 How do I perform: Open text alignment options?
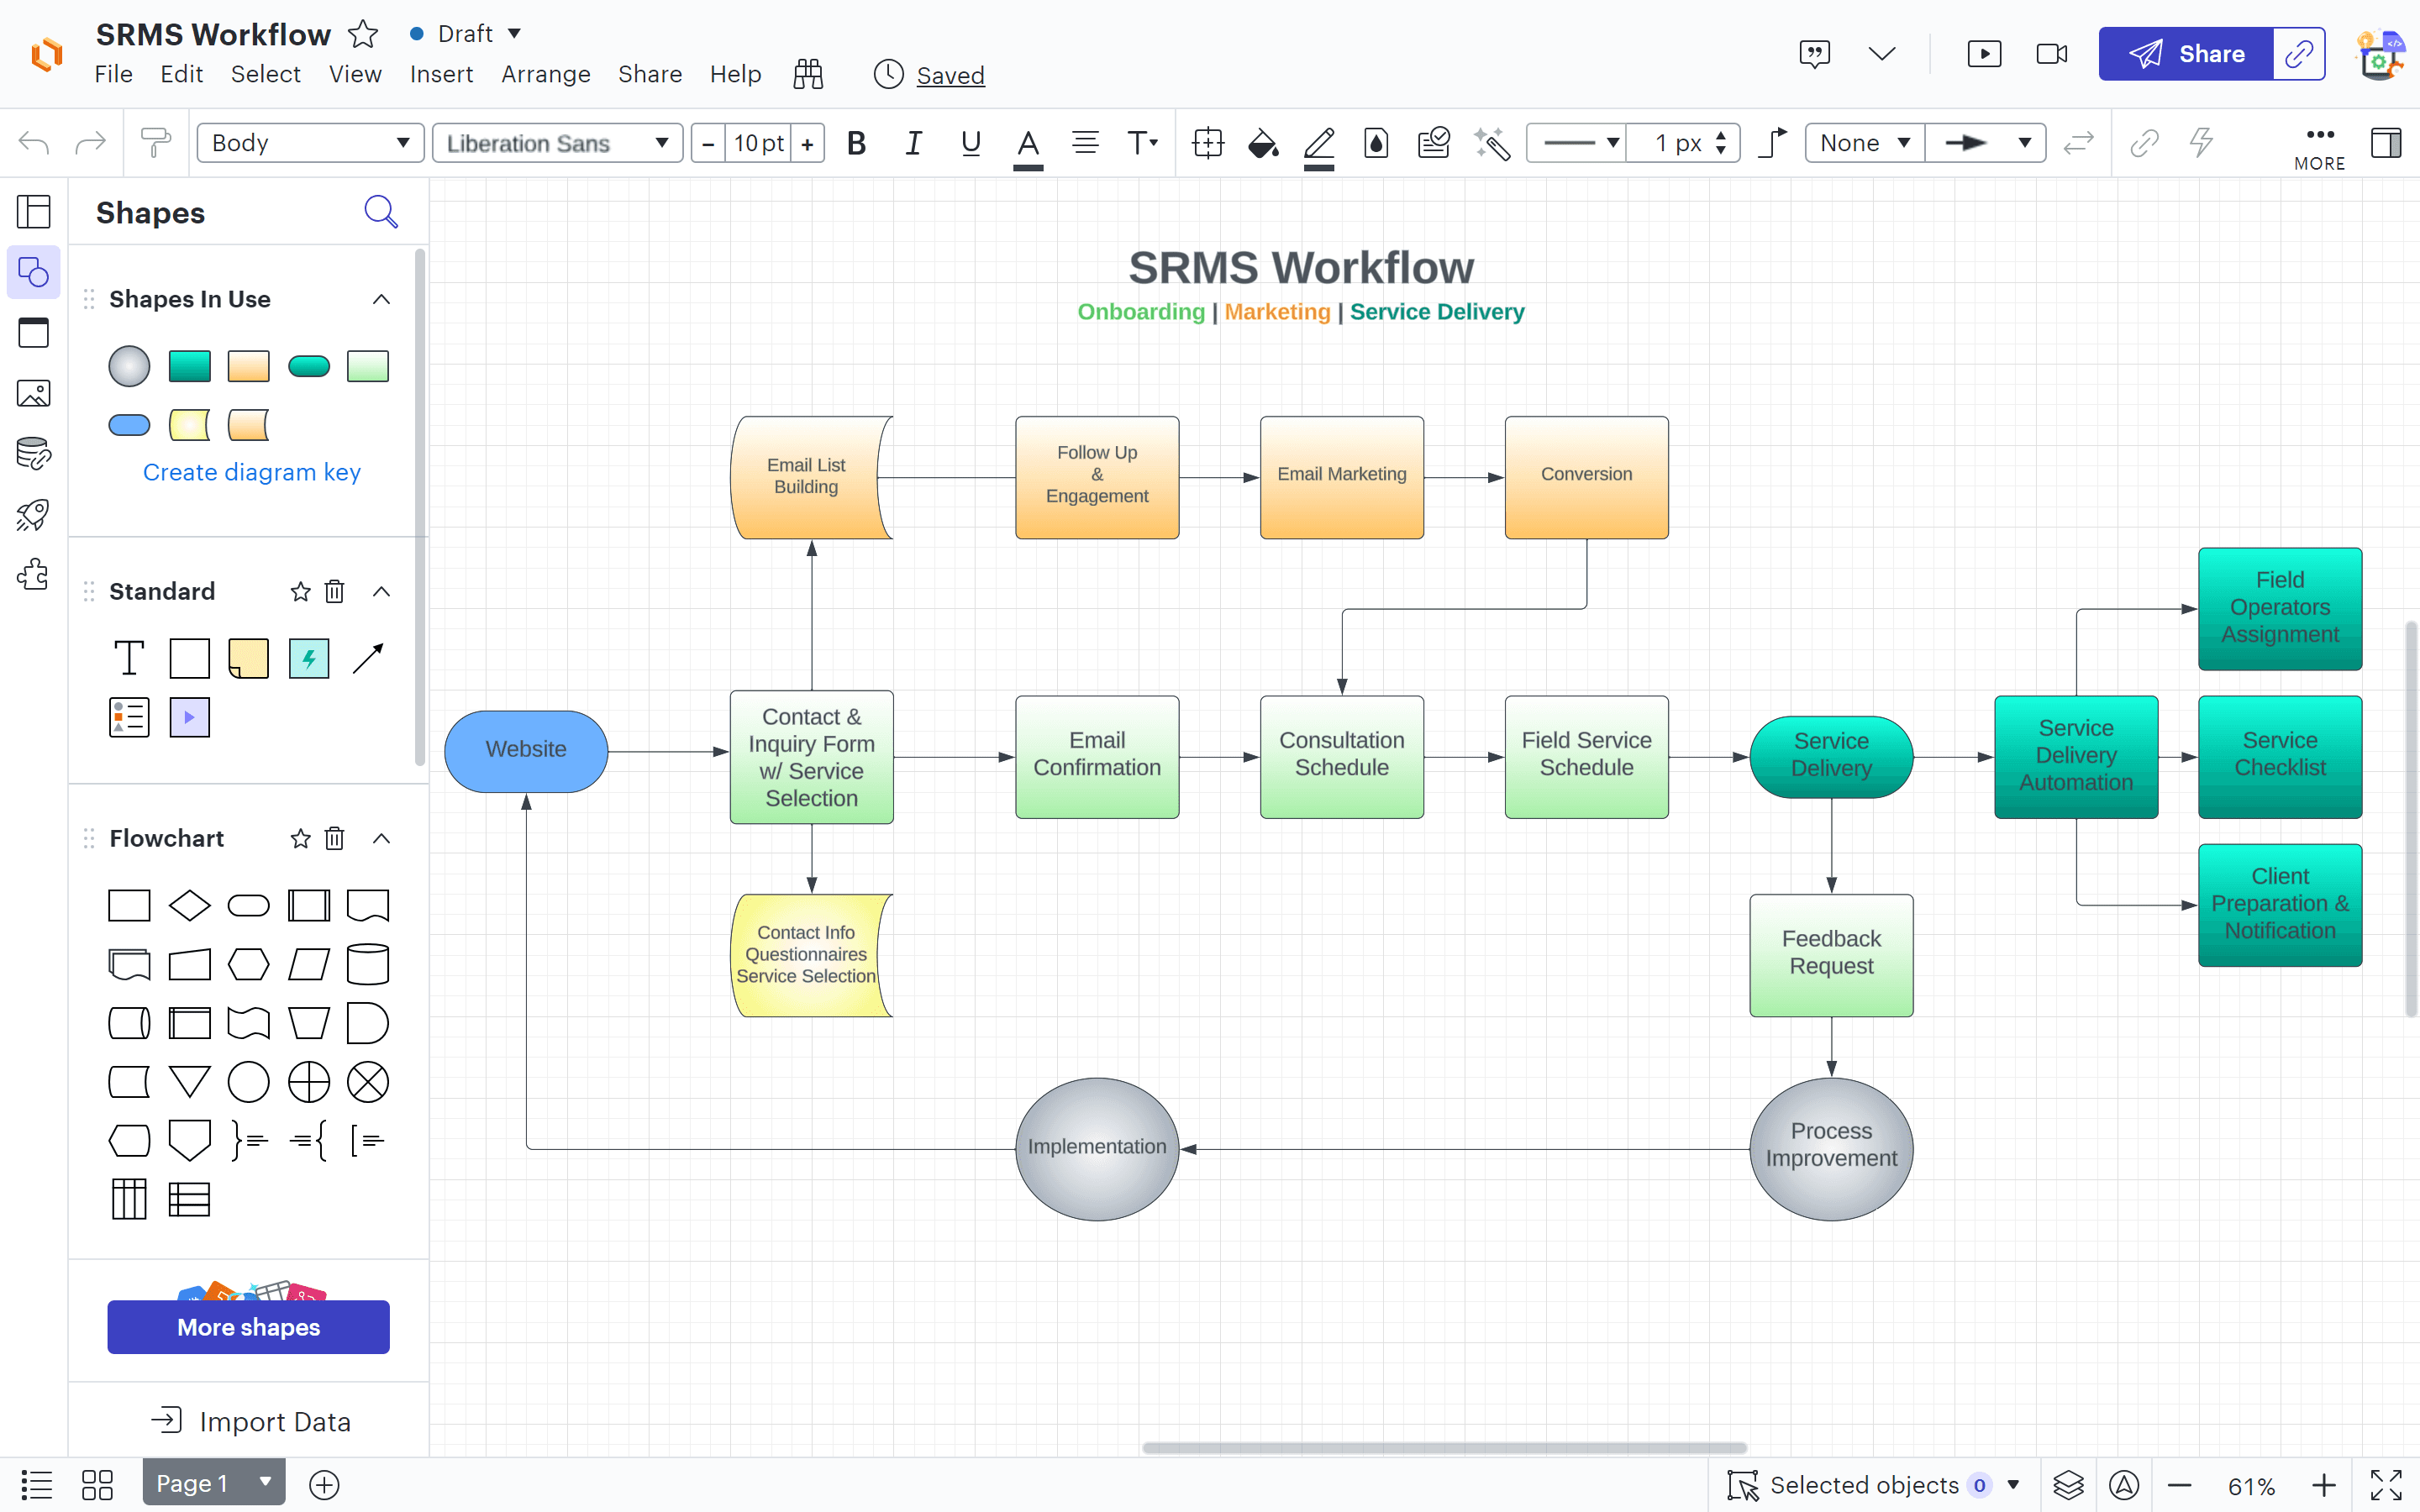(1085, 143)
